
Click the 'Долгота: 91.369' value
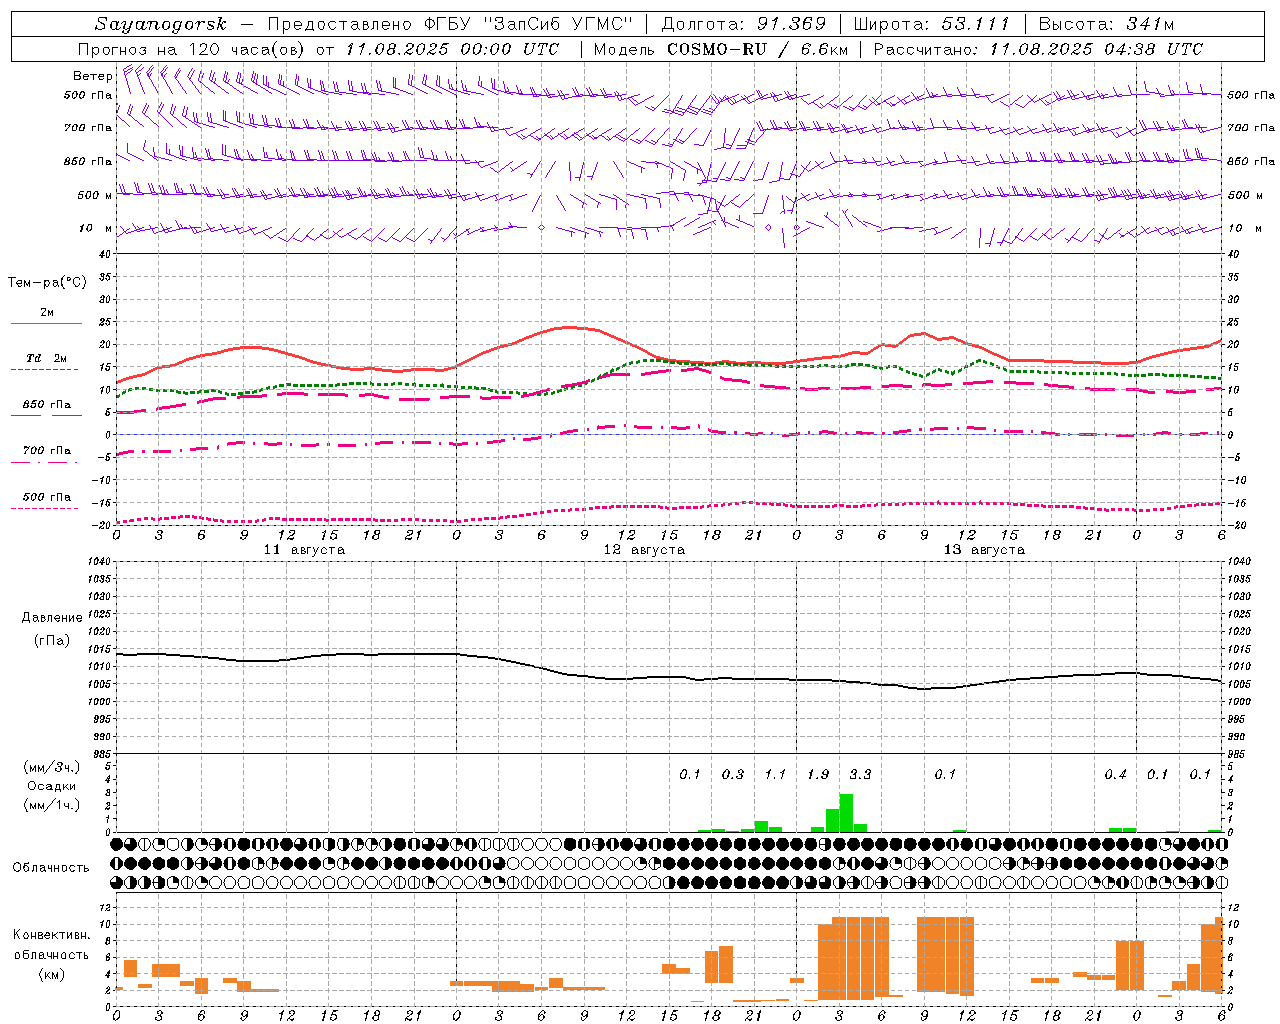[744, 24]
